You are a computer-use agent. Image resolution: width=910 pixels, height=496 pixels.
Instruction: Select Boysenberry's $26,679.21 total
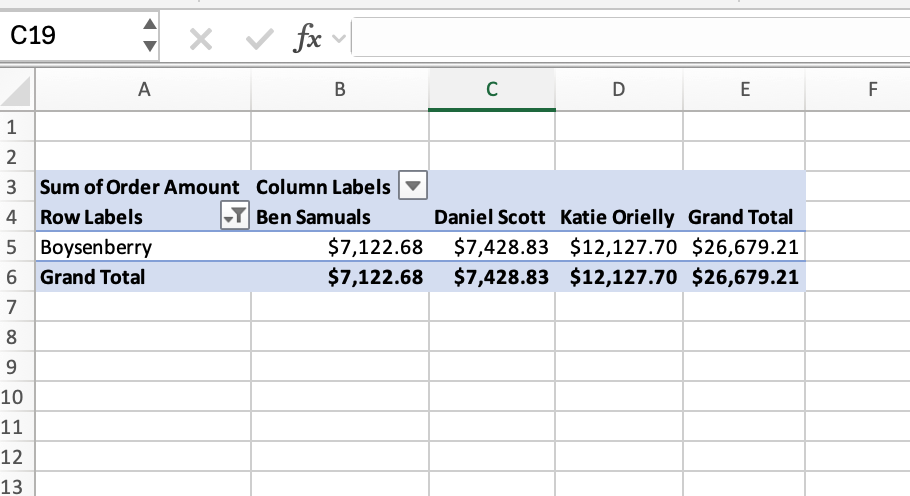click(745, 247)
